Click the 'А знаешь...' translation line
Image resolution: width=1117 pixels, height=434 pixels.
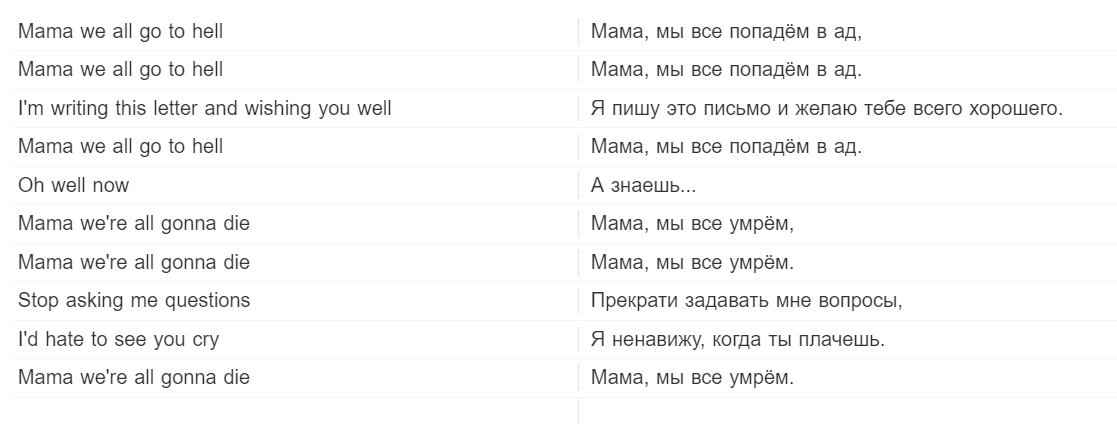coord(643,185)
